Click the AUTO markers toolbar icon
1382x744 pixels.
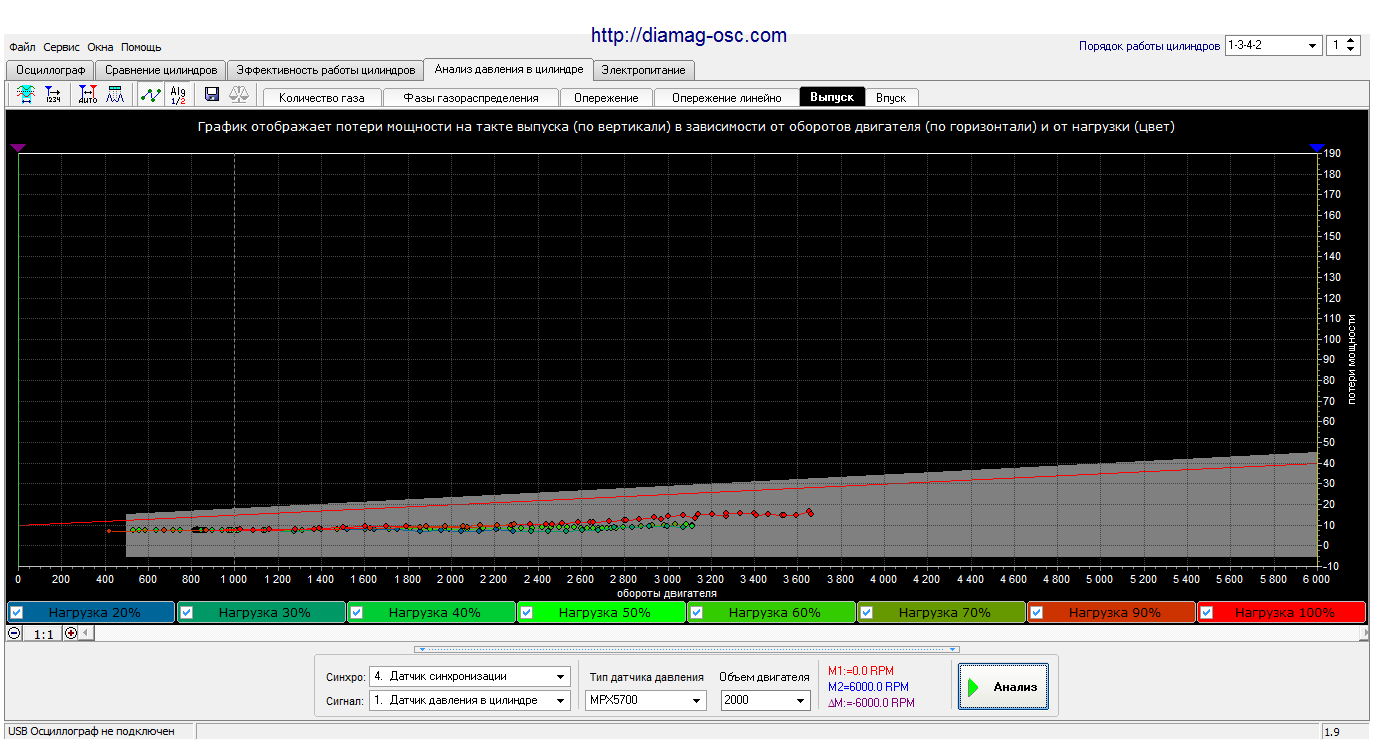click(88, 95)
